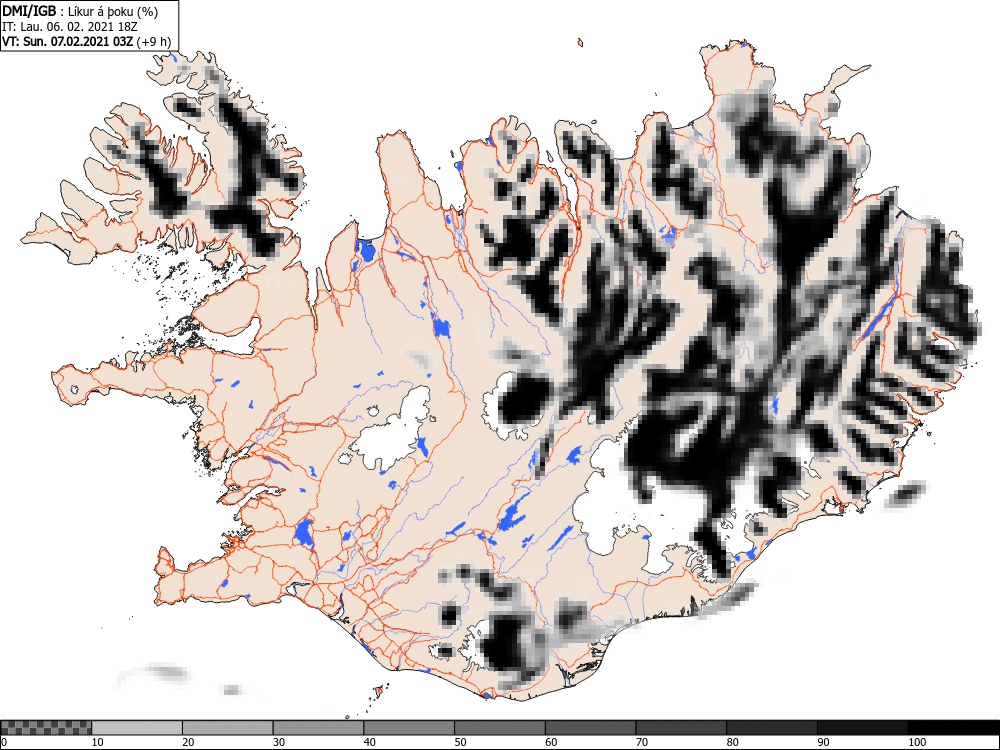Click the 0-10 checkered legend swatch

click(x=46, y=728)
